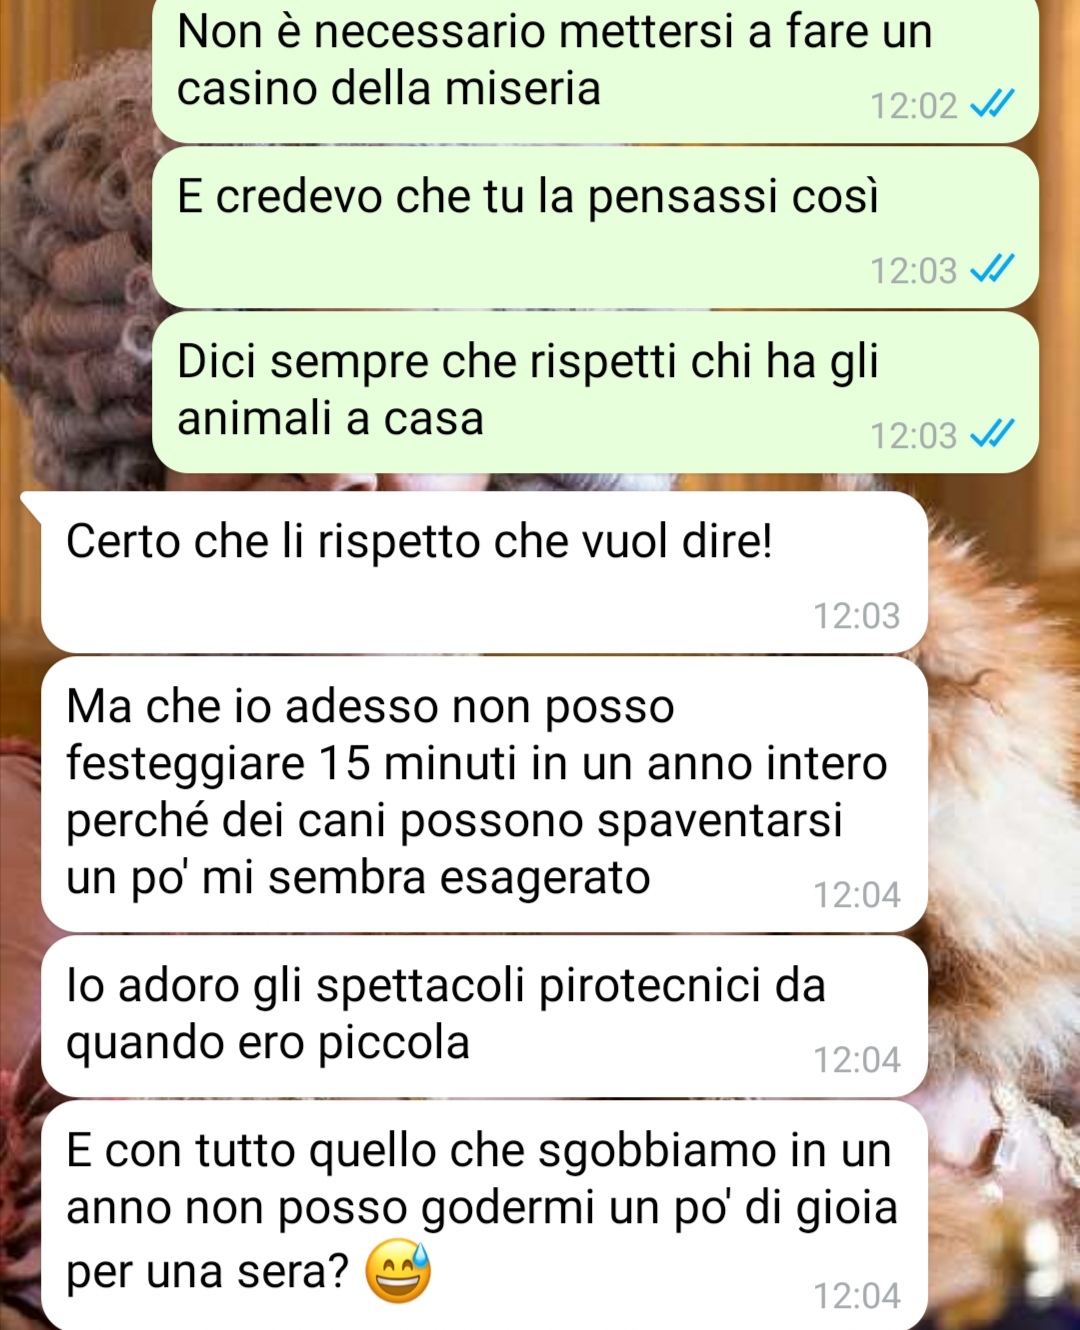Select the 'E credevo che tu la pensassi così' bubble

pos(595,227)
